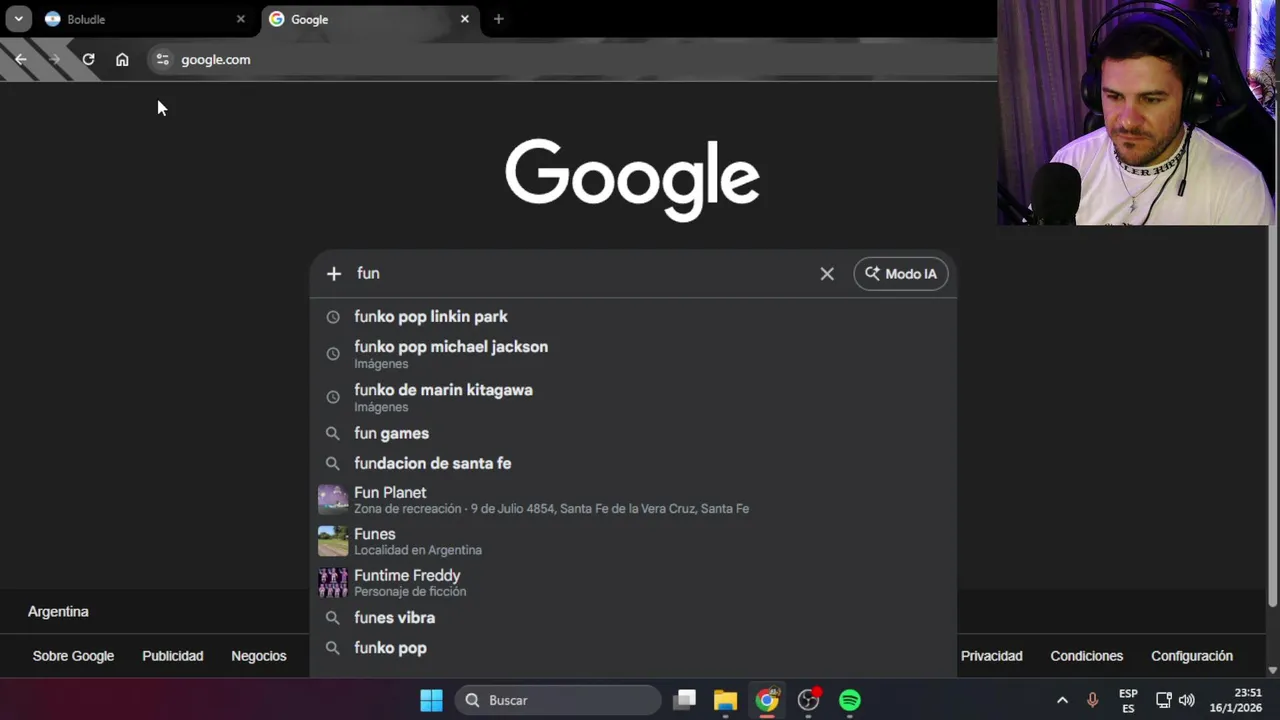This screenshot has height=720, width=1280.
Task: Click the taskbar Buscar search box
Action: [x=558, y=700]
